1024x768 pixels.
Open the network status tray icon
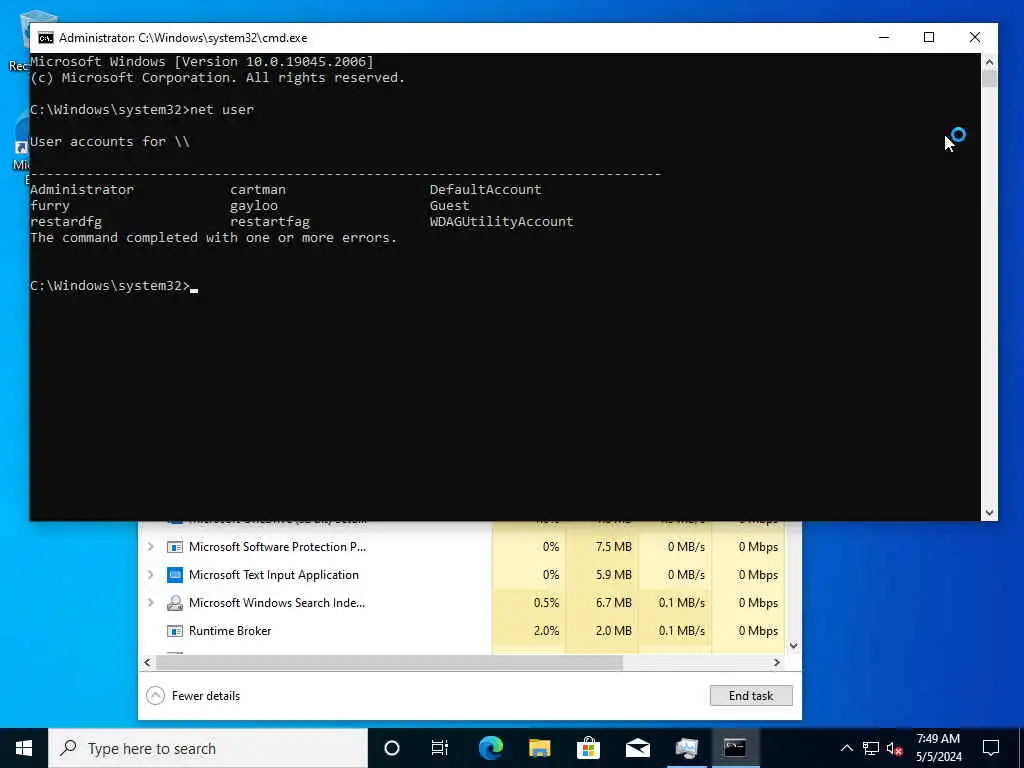871,748
